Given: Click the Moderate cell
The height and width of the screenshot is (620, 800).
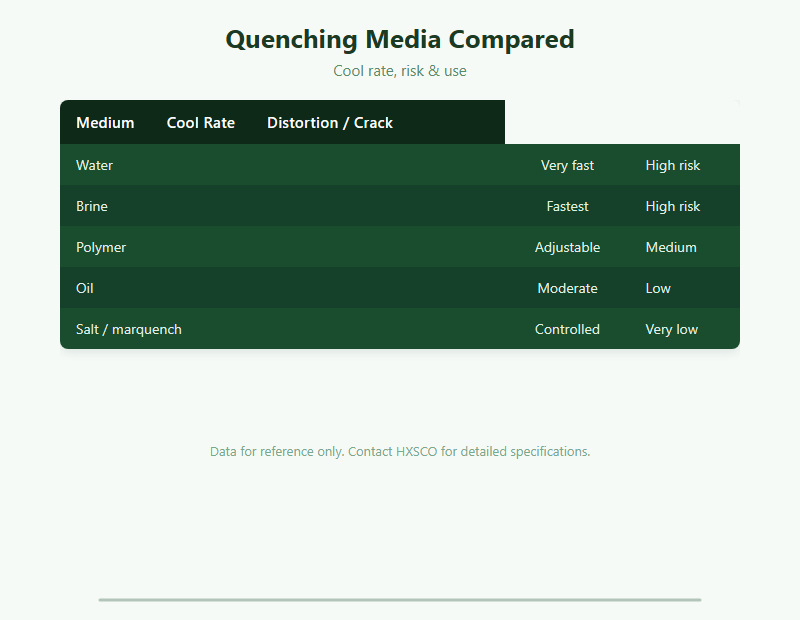Looking at the screenshot, I should click(567, 288).
